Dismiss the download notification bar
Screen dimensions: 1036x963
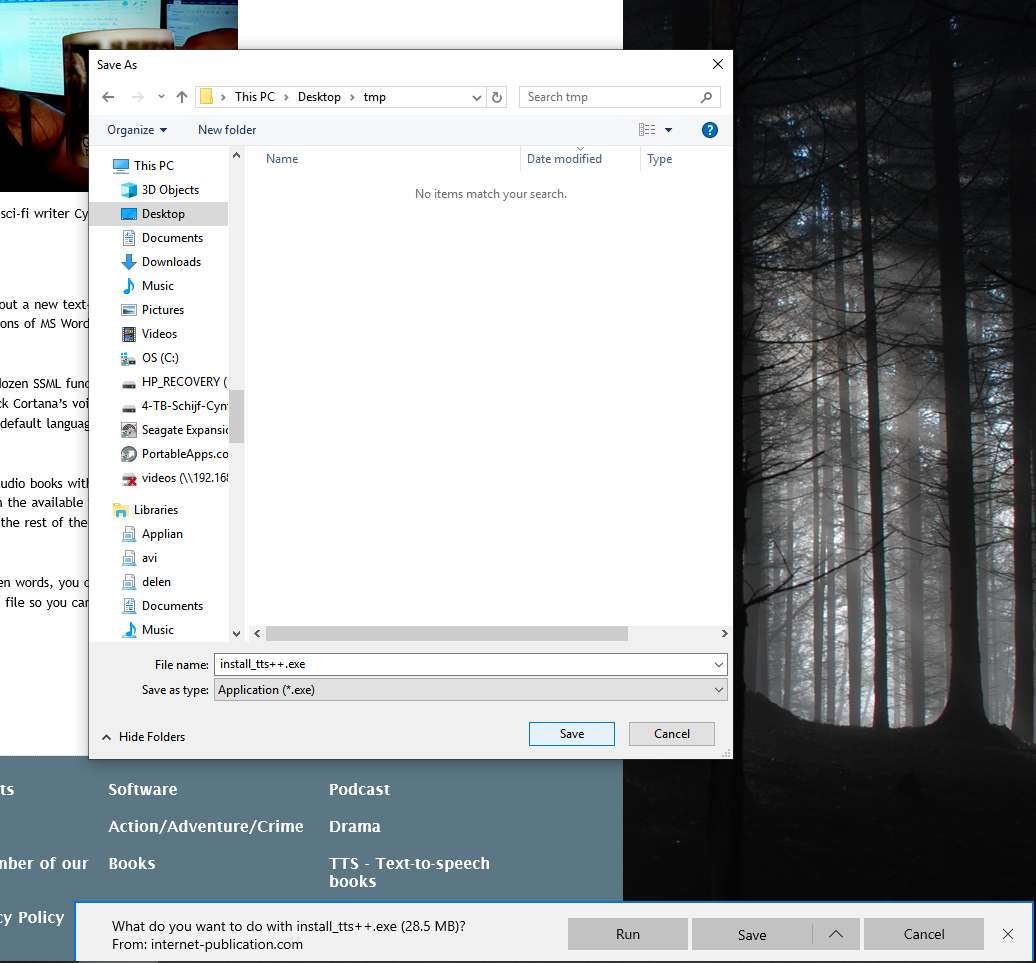(1008, 934)
